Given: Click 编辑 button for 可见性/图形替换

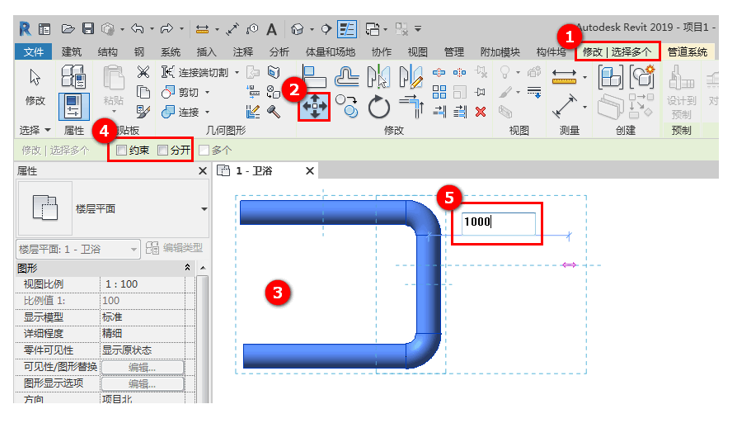Looking at the screenshot, I should click(155, 367).
